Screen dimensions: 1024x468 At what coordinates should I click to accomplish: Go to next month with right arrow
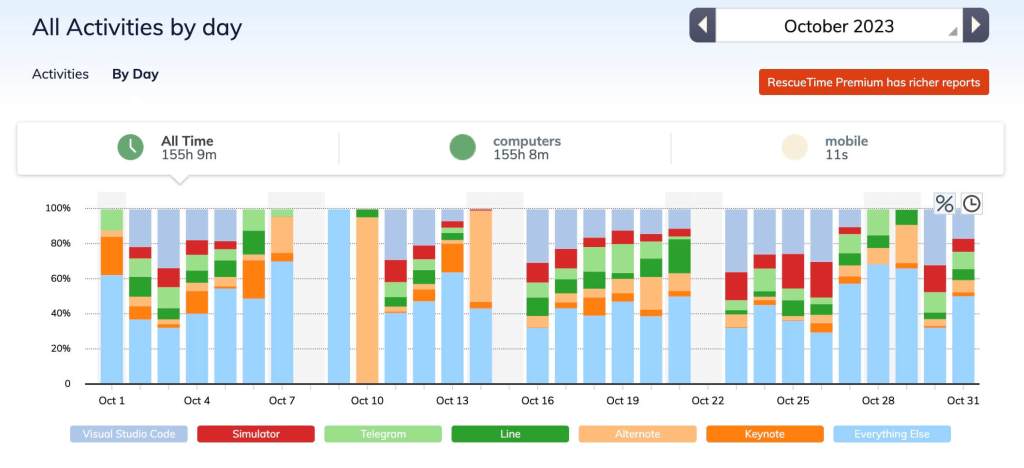[x=975, y=25]
